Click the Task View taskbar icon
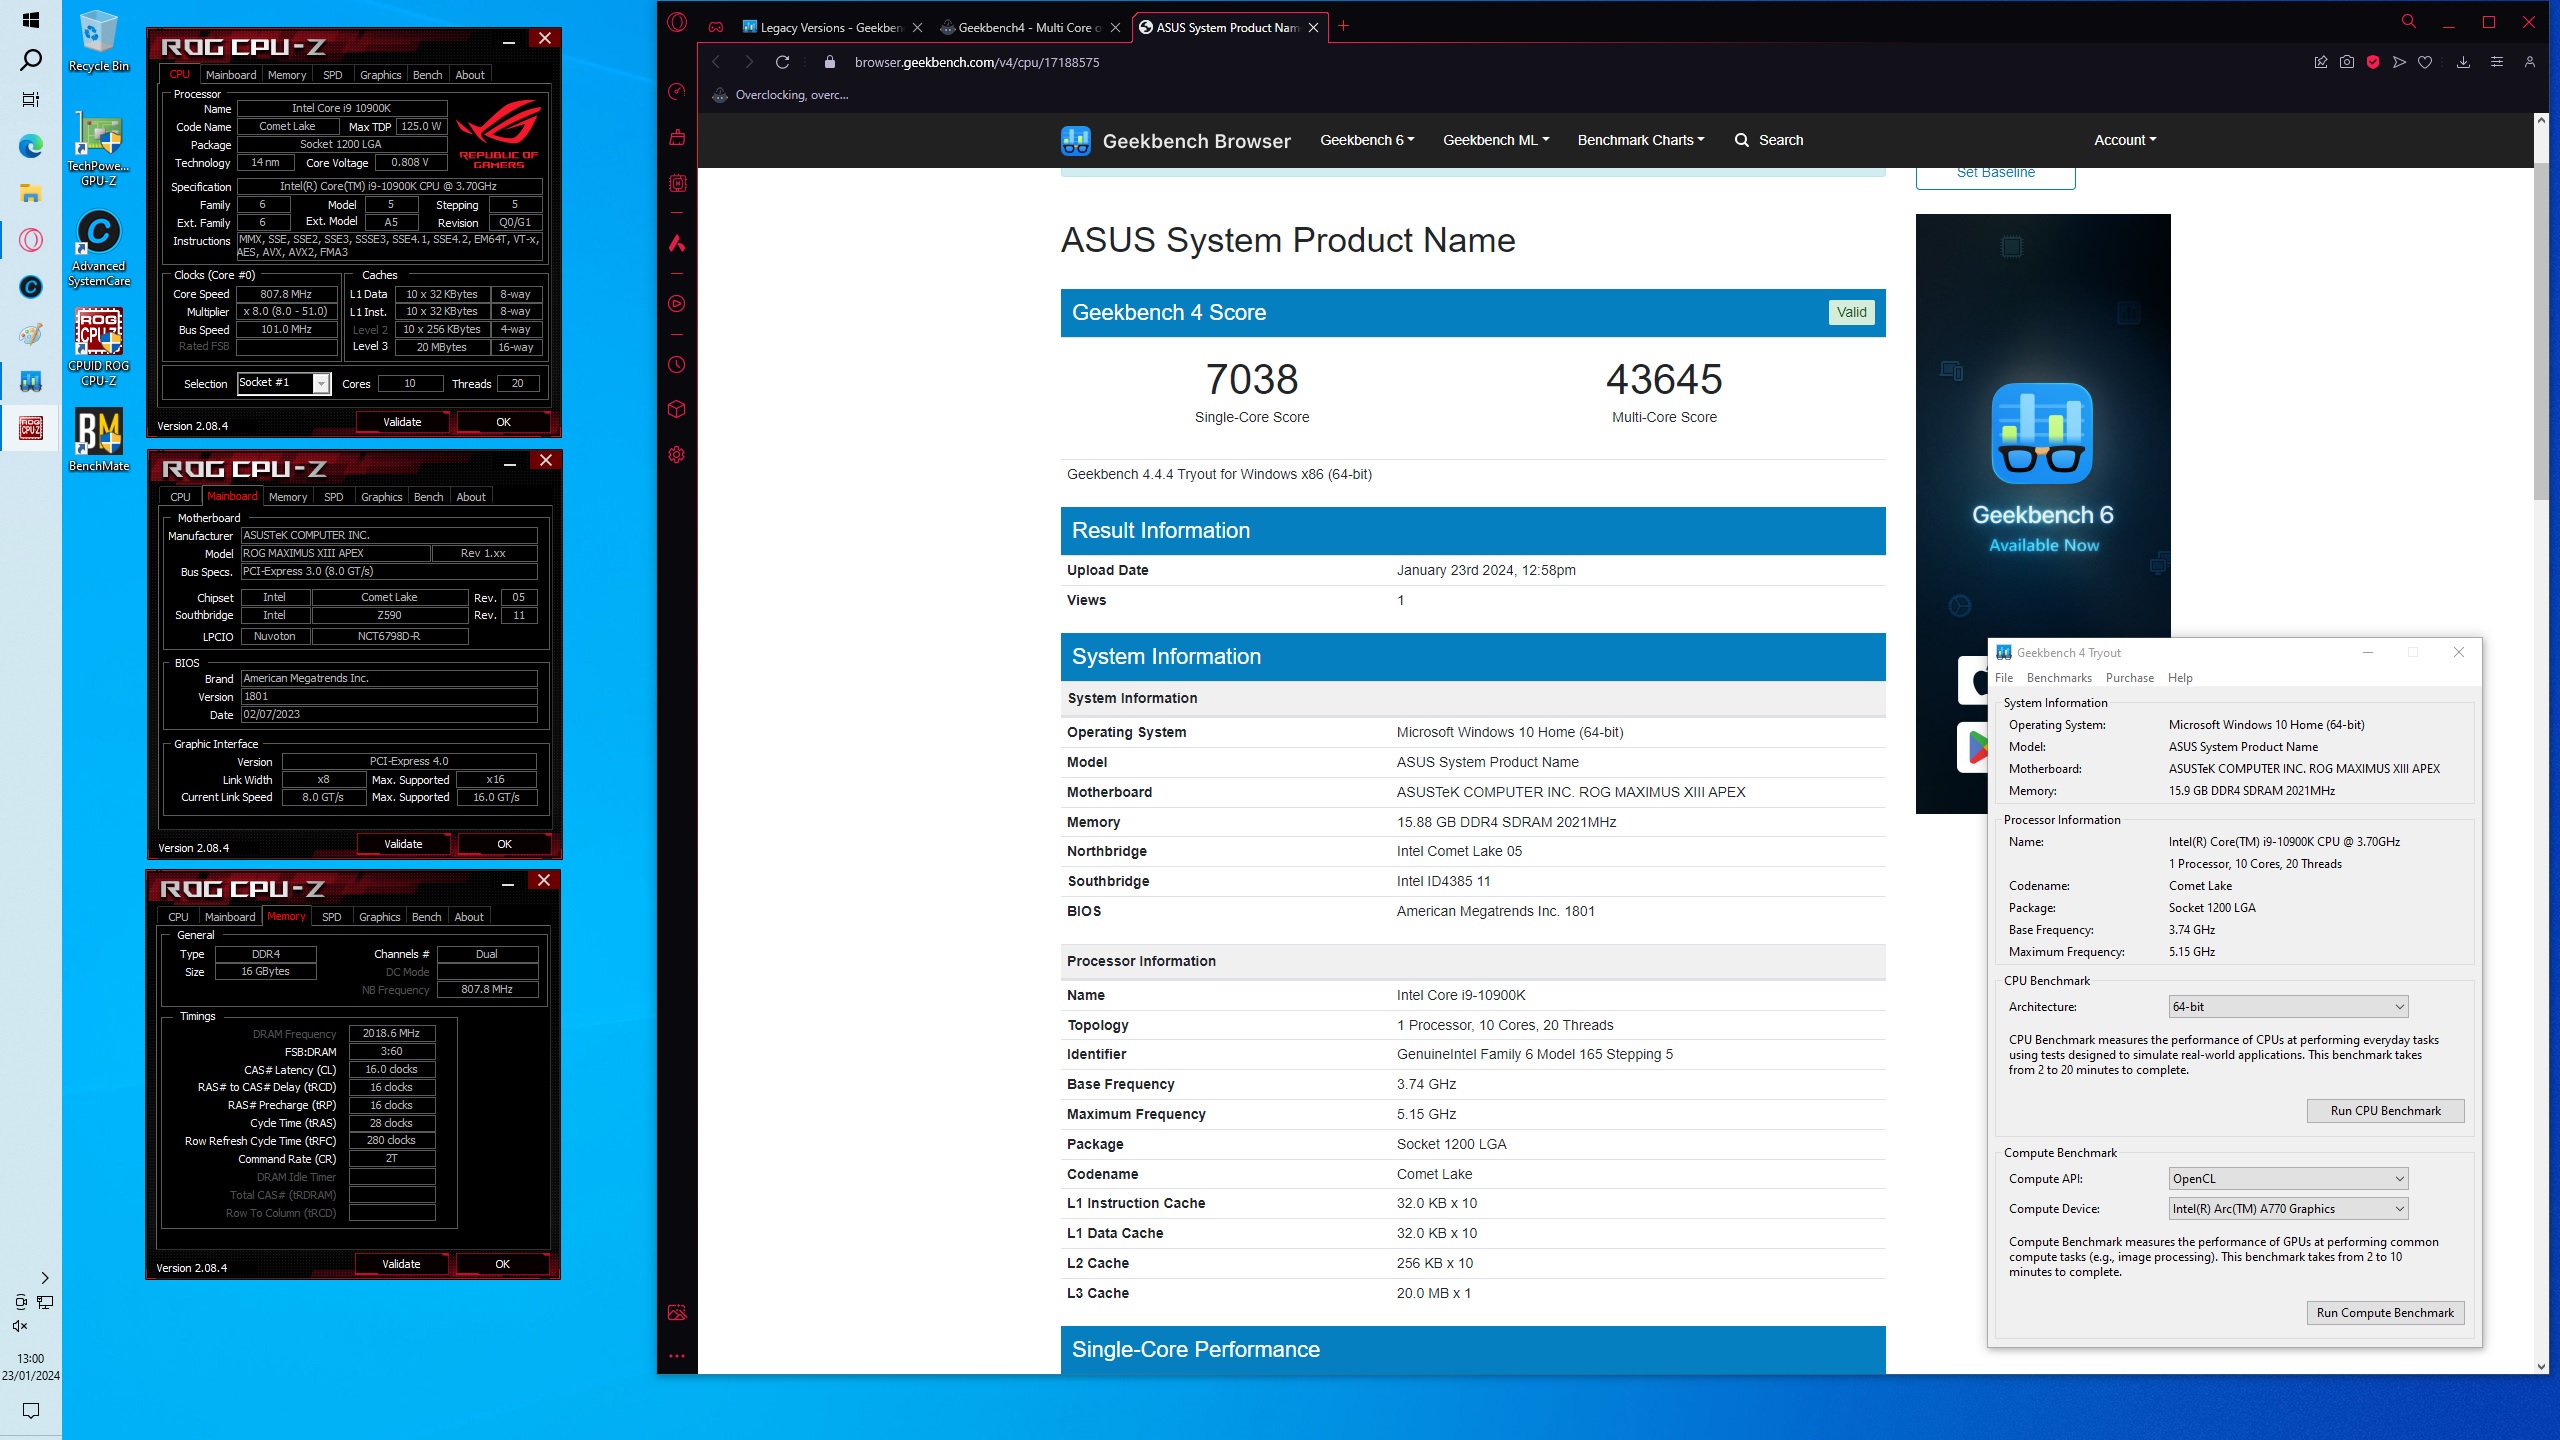This screenshot has height=1440, width=2560. coord(31,99)
